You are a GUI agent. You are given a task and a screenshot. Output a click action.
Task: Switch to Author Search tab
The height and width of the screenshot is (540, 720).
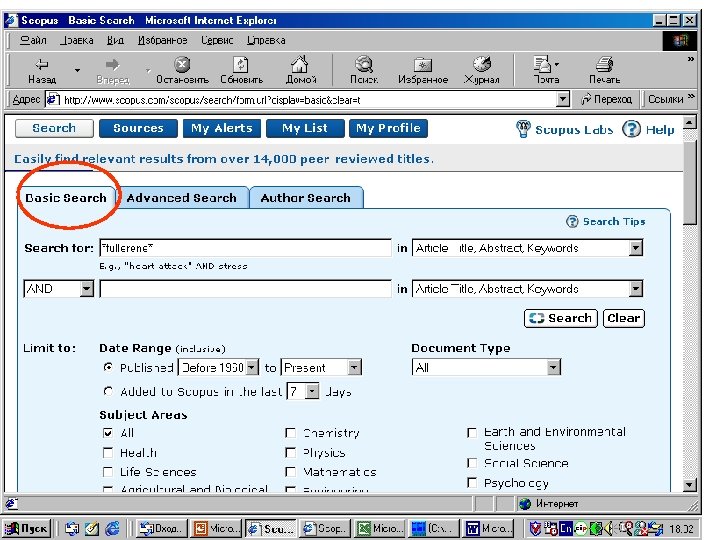[305, 198]
